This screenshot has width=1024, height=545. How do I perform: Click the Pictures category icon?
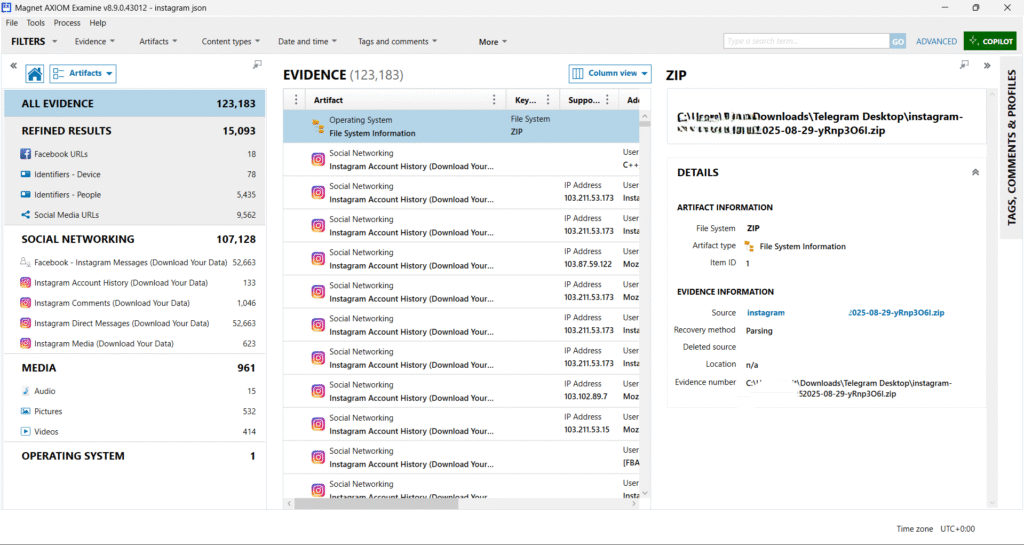pyautogui.click(x=25, y=411)
